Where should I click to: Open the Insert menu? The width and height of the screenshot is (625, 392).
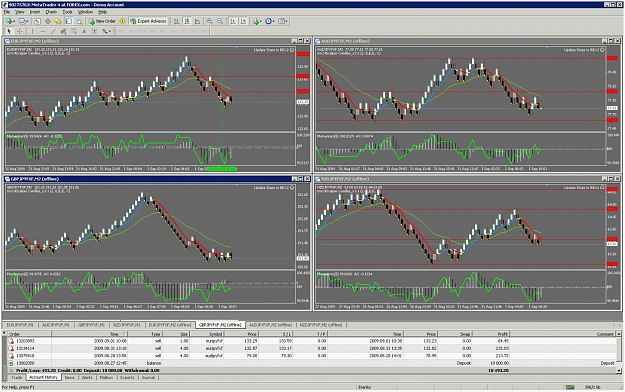pyautogui.click(x=35, y=12)
